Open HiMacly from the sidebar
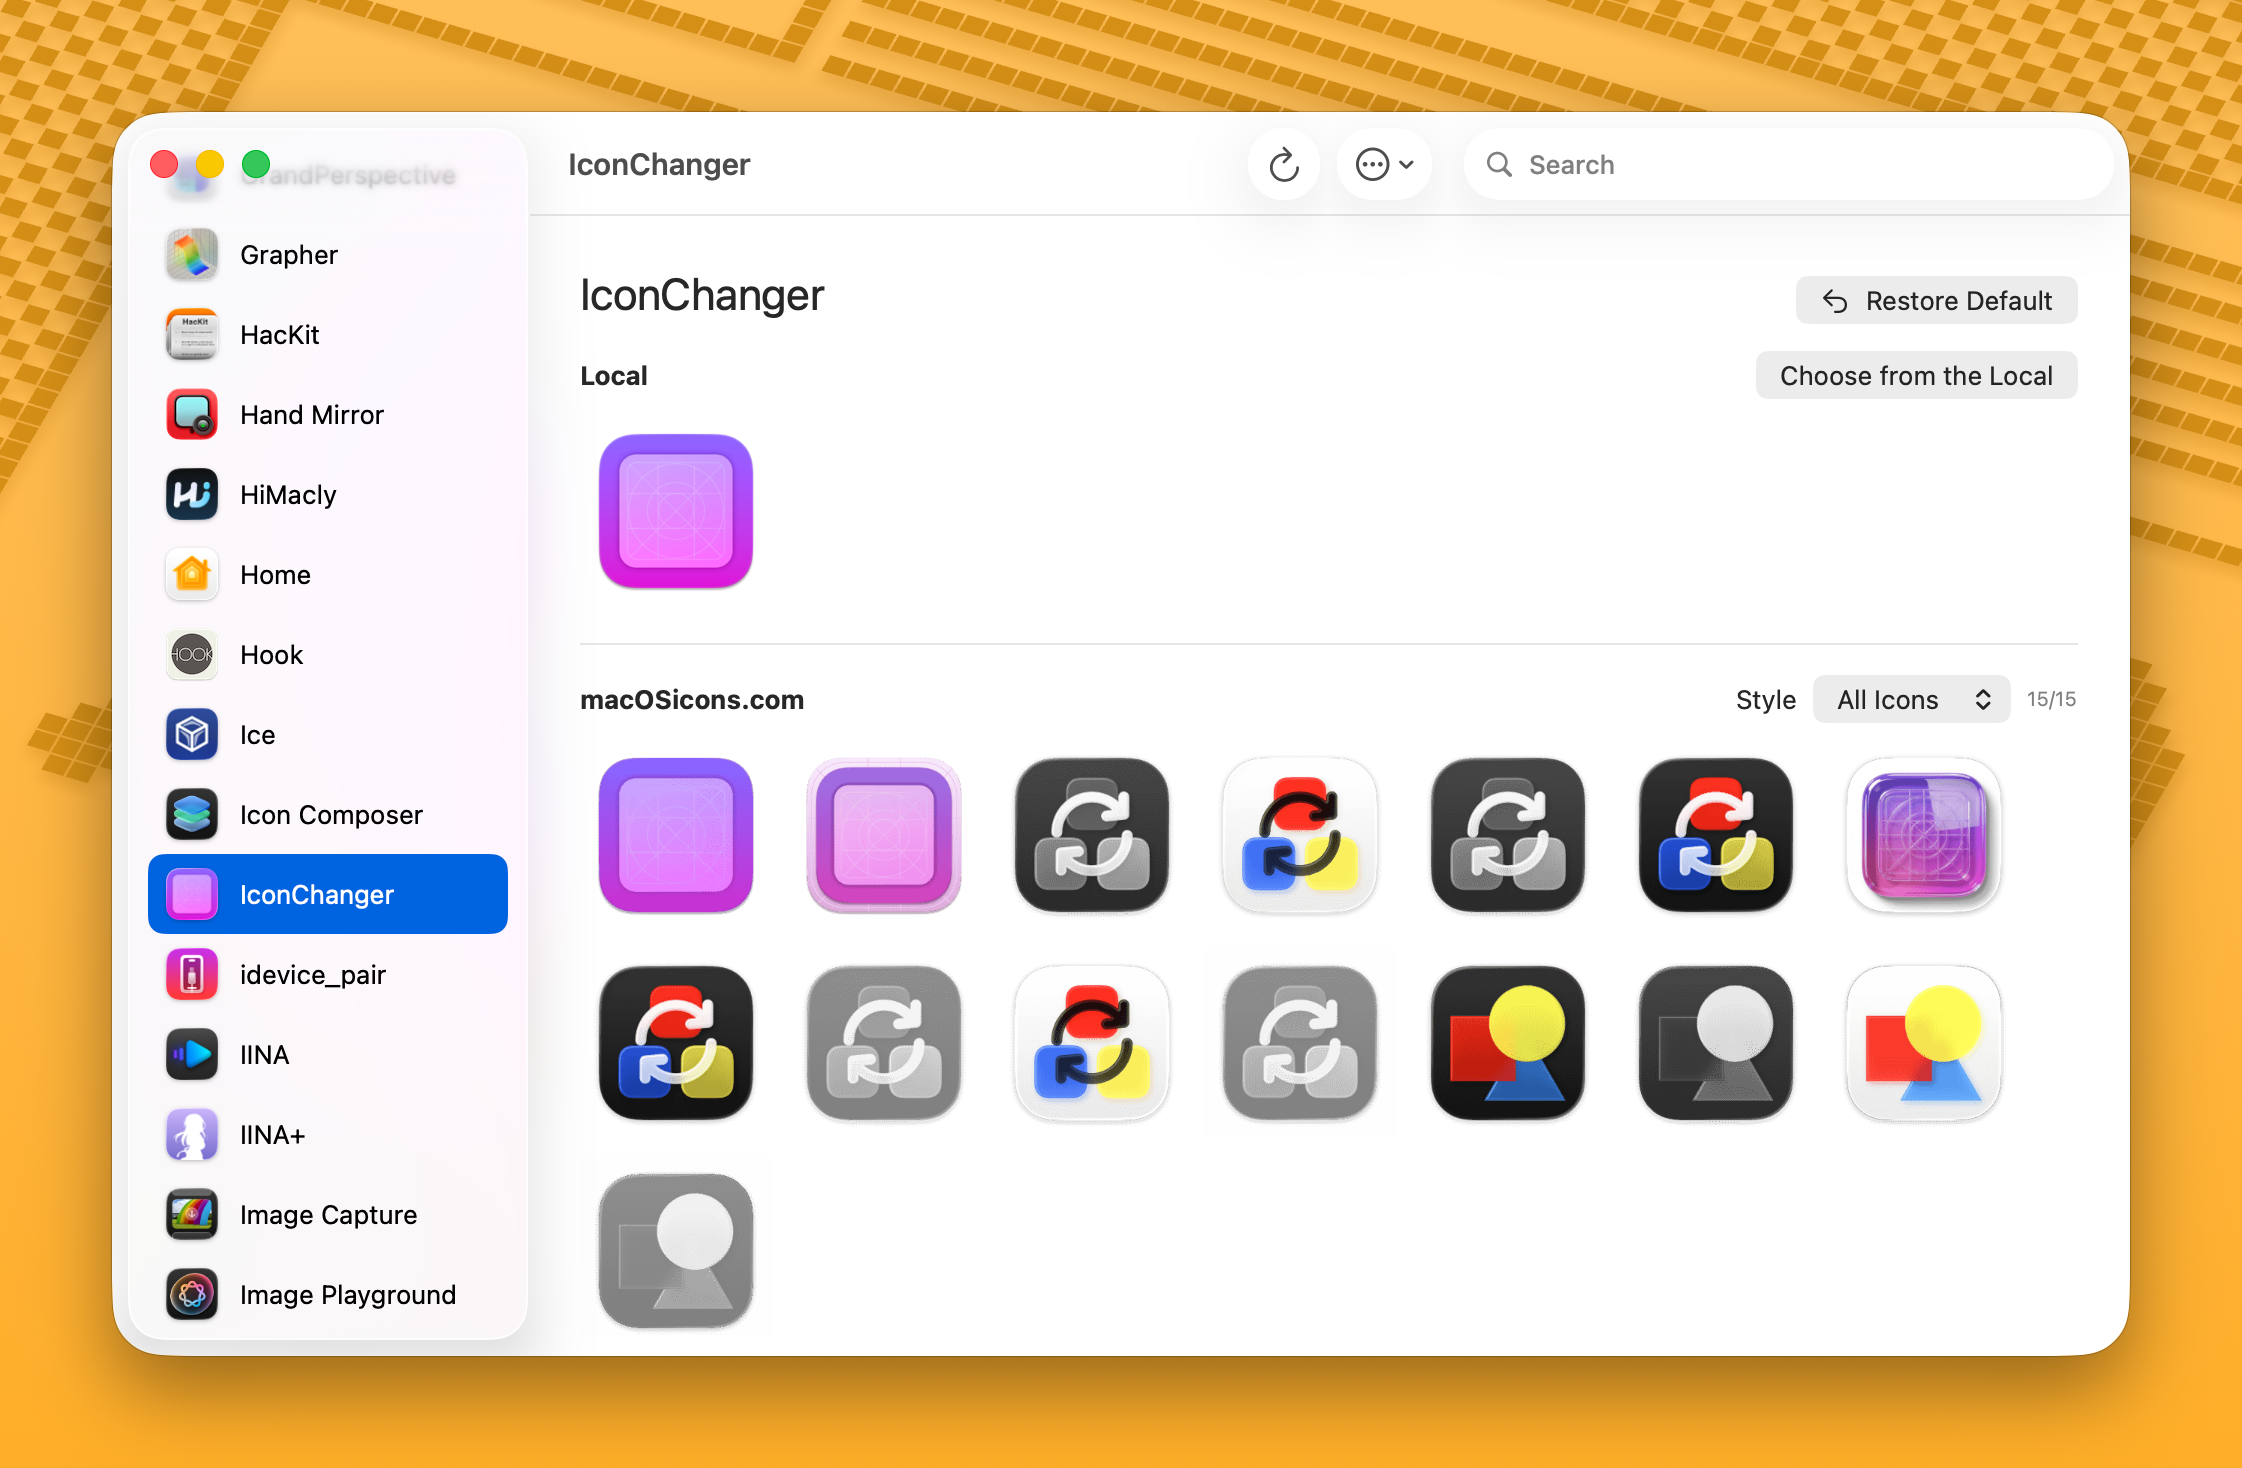 (x=287, y=494)
